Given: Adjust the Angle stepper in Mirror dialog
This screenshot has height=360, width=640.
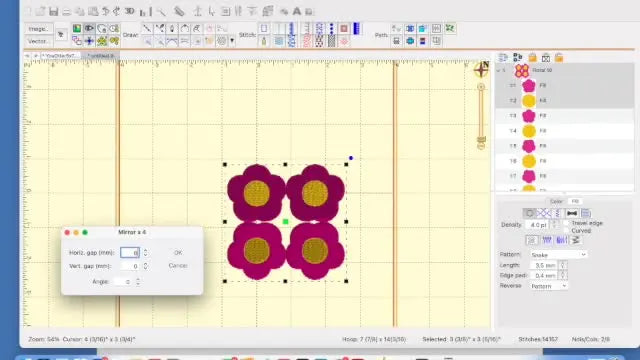Looking at the screenshot, I should (x=138, y=282).
